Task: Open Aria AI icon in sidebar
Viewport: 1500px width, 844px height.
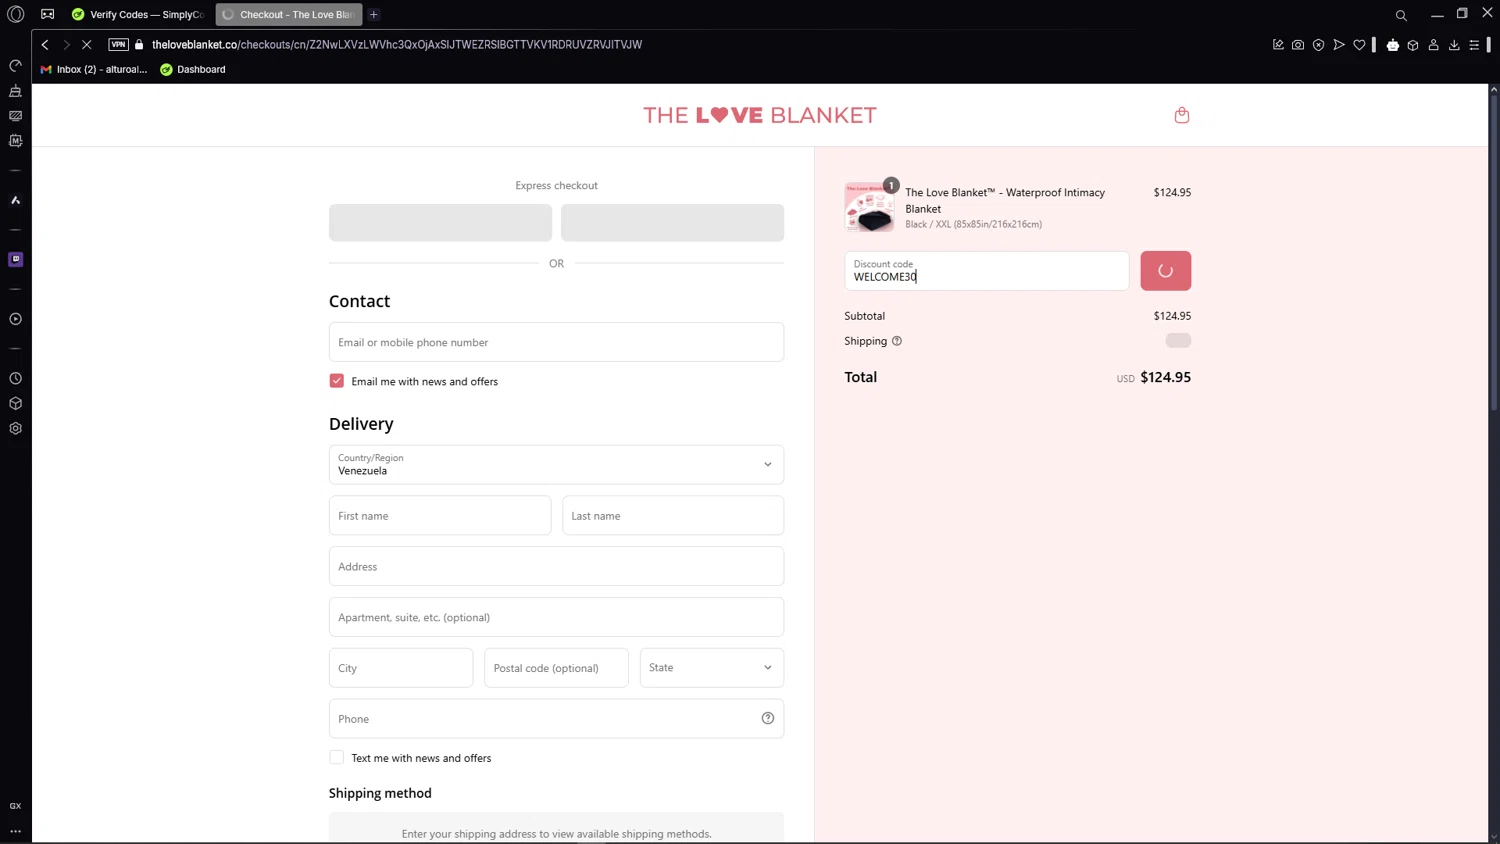Action: 16,200
